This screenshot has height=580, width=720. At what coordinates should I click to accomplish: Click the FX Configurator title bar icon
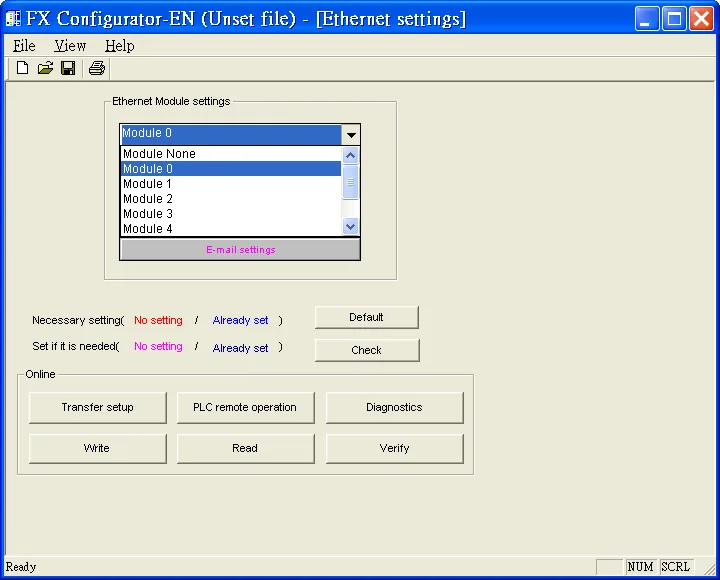(13, 19)
